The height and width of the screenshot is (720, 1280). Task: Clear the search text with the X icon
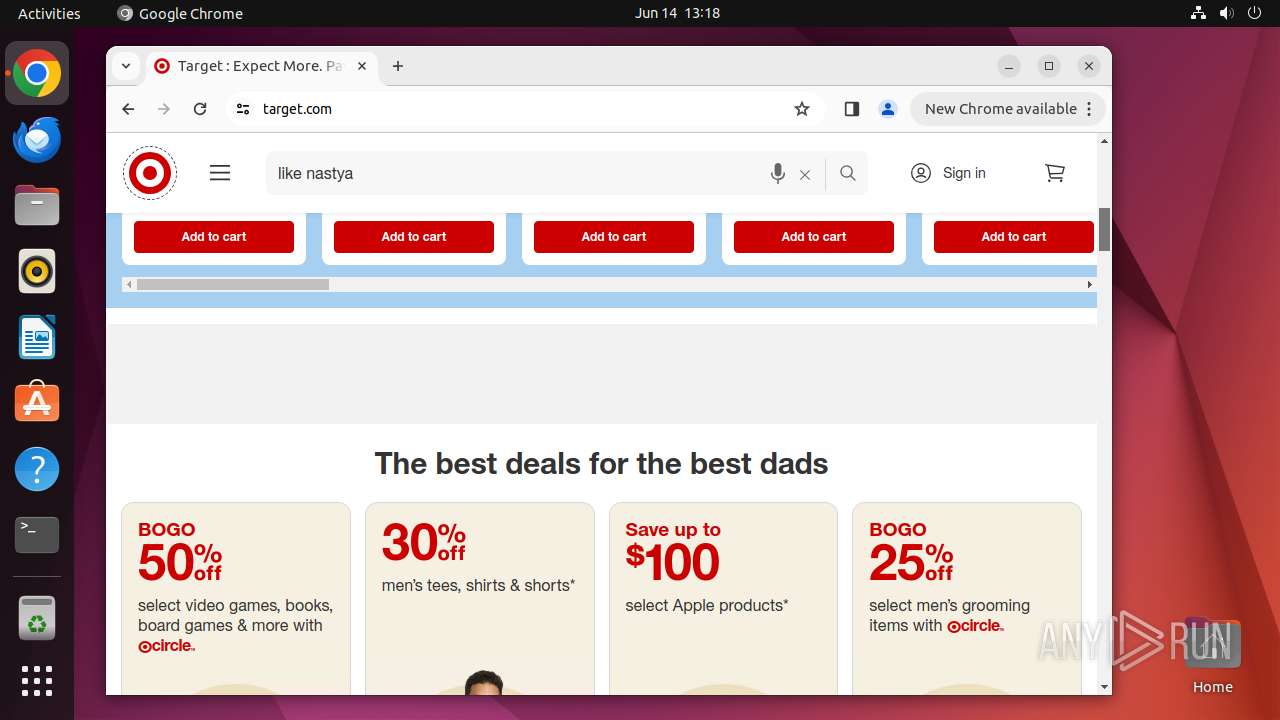click(805, 174)
